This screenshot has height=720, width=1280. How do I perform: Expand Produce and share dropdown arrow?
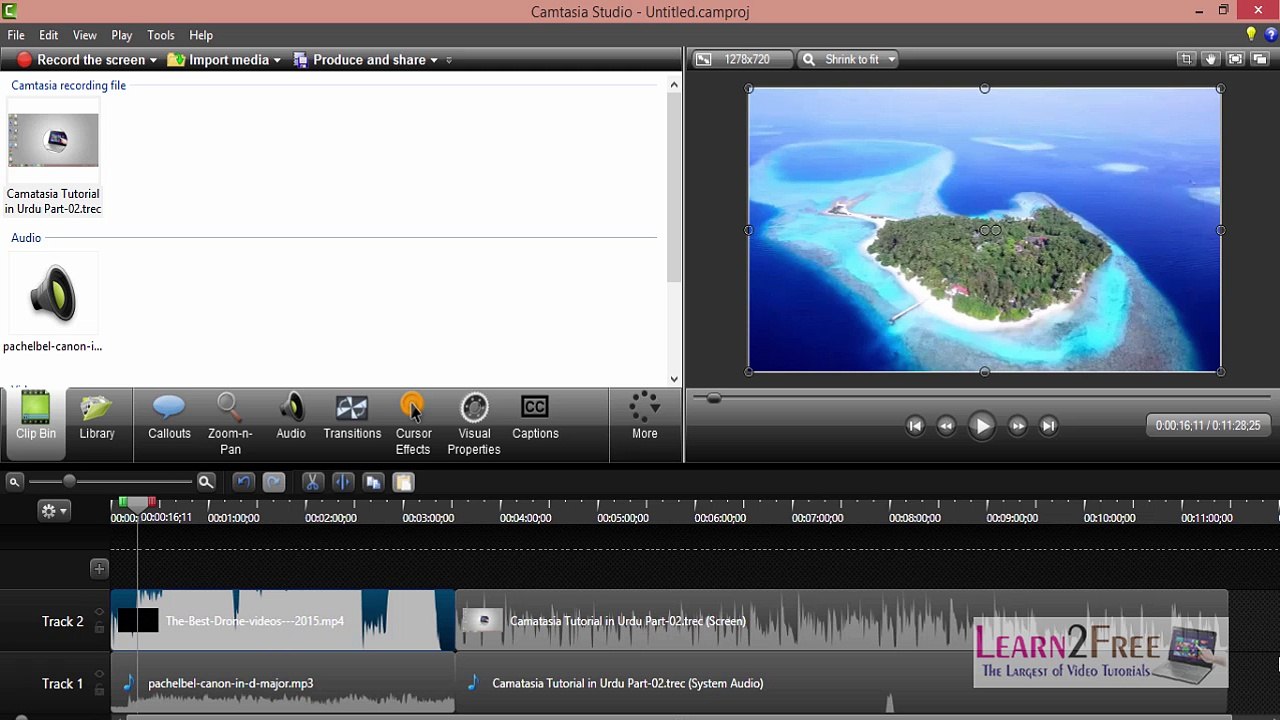point(434,60)
